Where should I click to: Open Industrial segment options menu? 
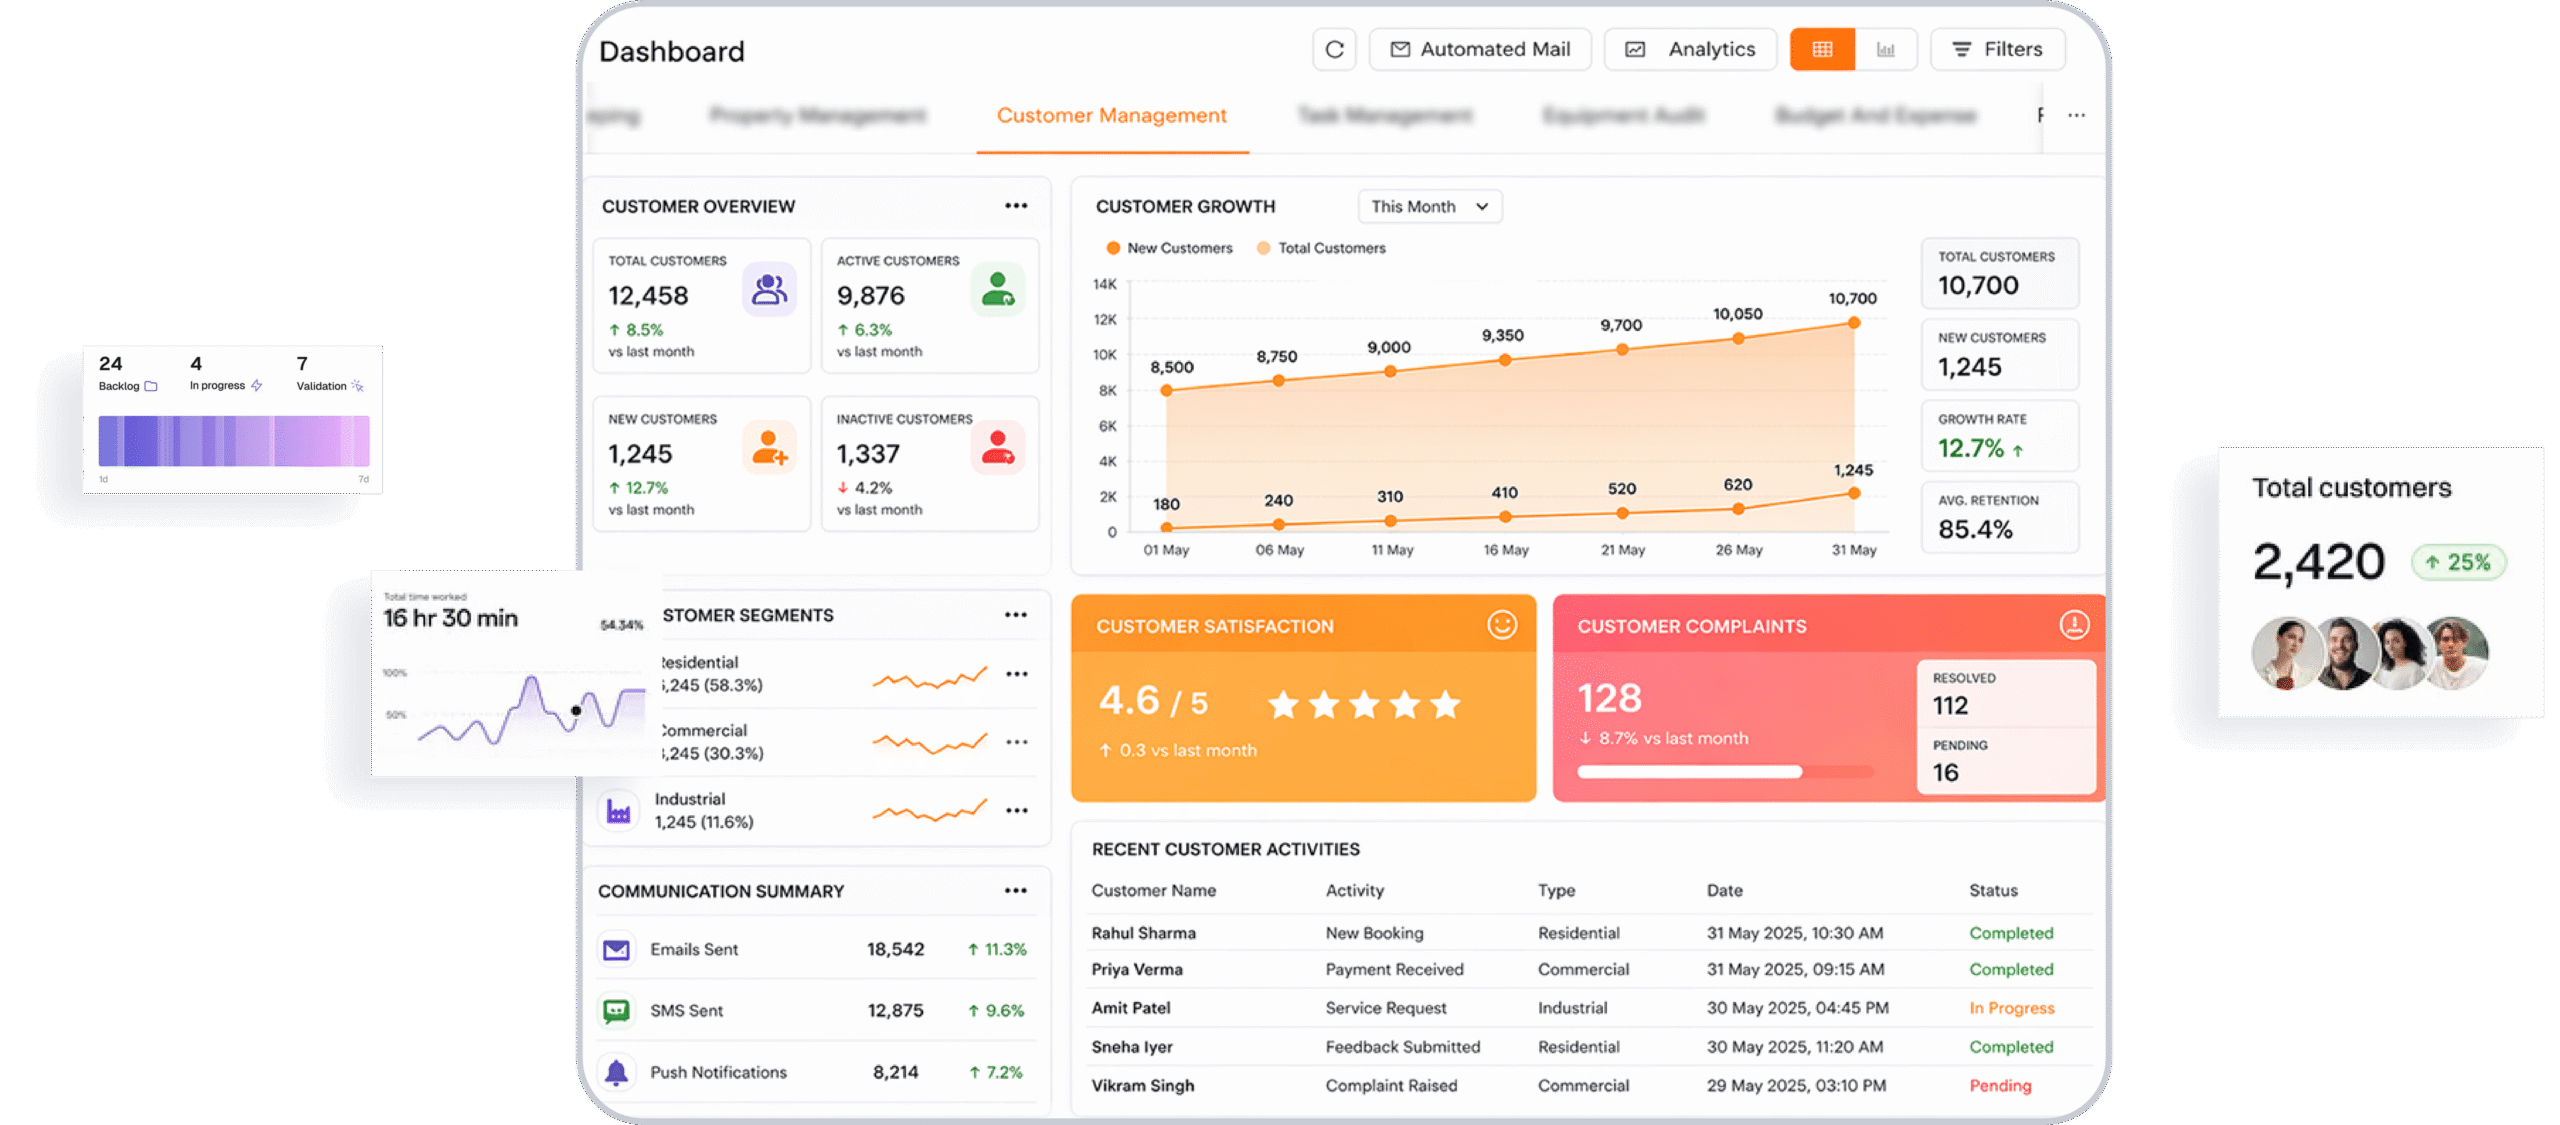[x=1016, y=810]
